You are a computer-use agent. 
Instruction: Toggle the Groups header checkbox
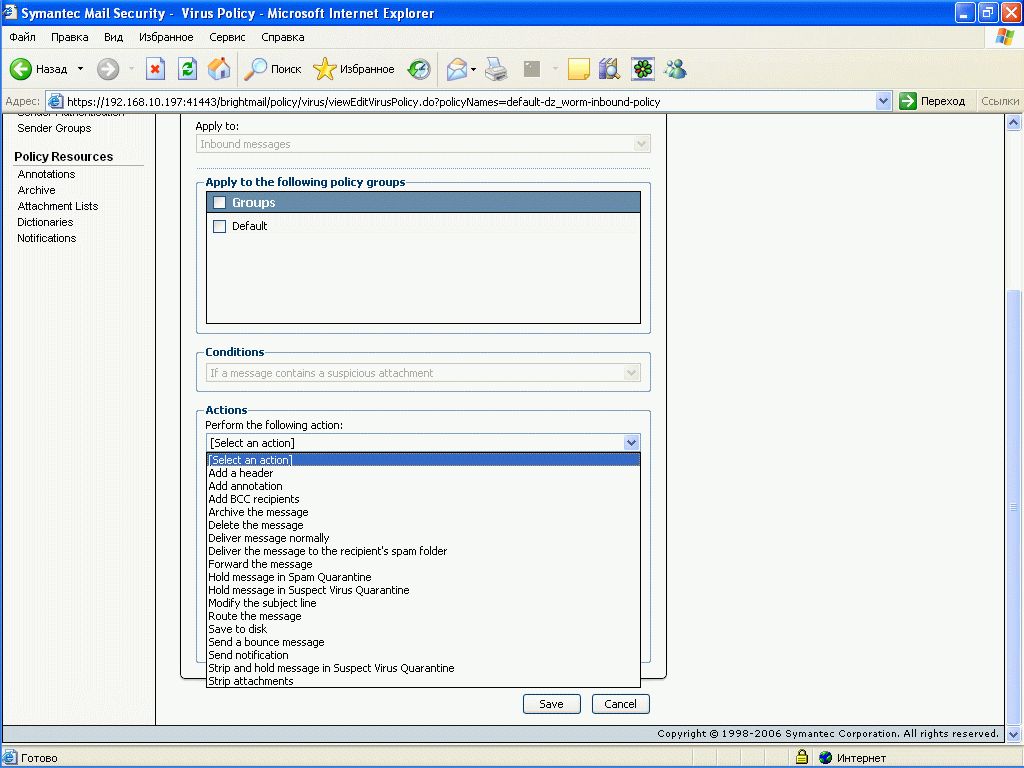click(x=219, y=202)
